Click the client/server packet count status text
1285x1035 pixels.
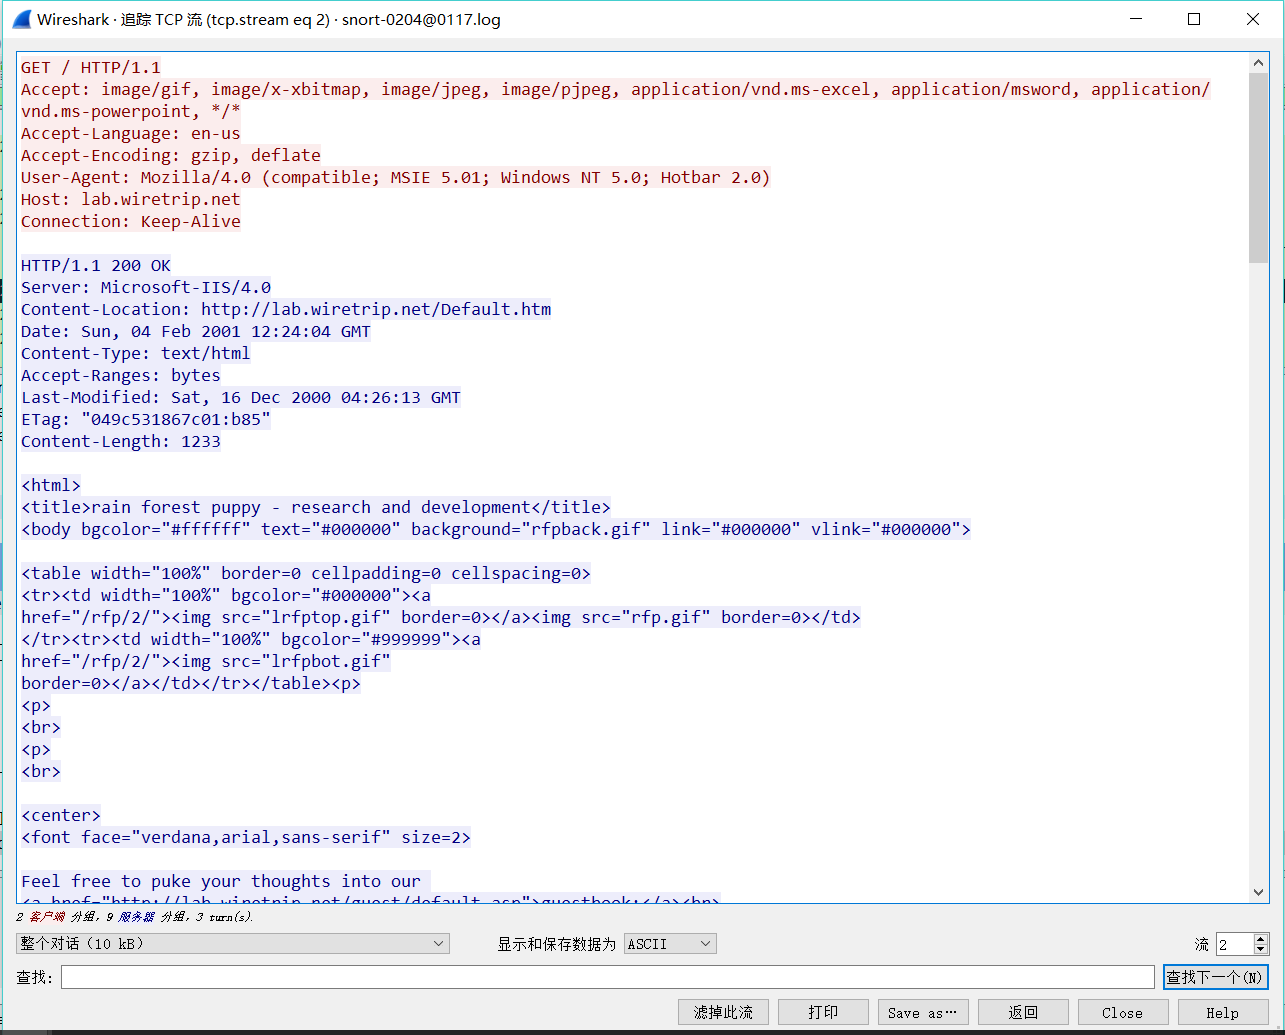point(134,916)
